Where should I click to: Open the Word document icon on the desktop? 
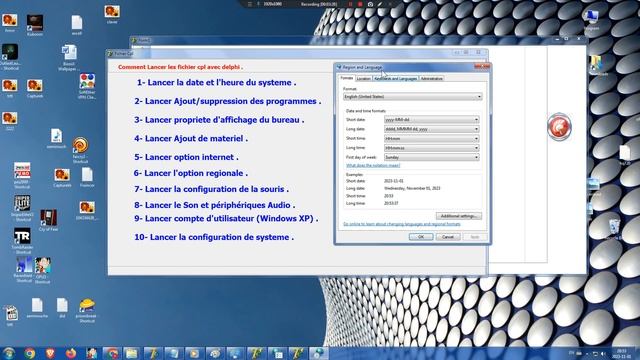69,58
